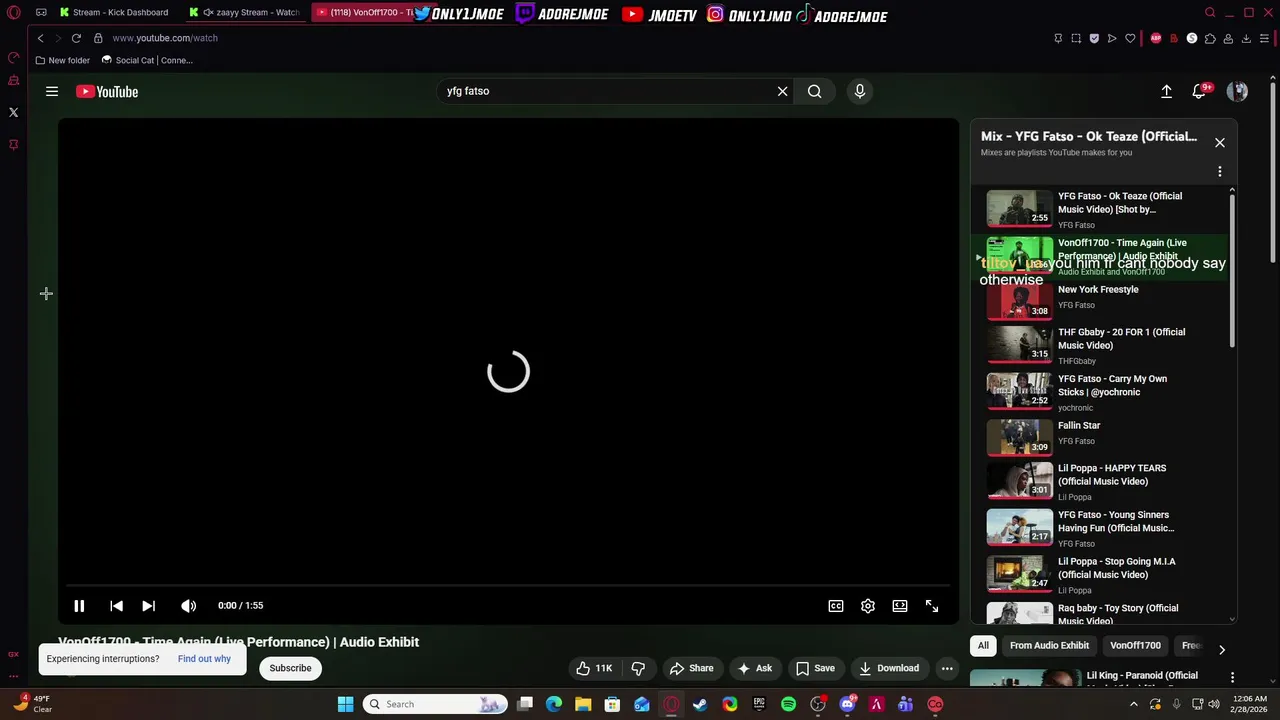This screenshot has width=1280, height=720.
Task: Toggle closed captions on the player
Action: coord(836,605)
